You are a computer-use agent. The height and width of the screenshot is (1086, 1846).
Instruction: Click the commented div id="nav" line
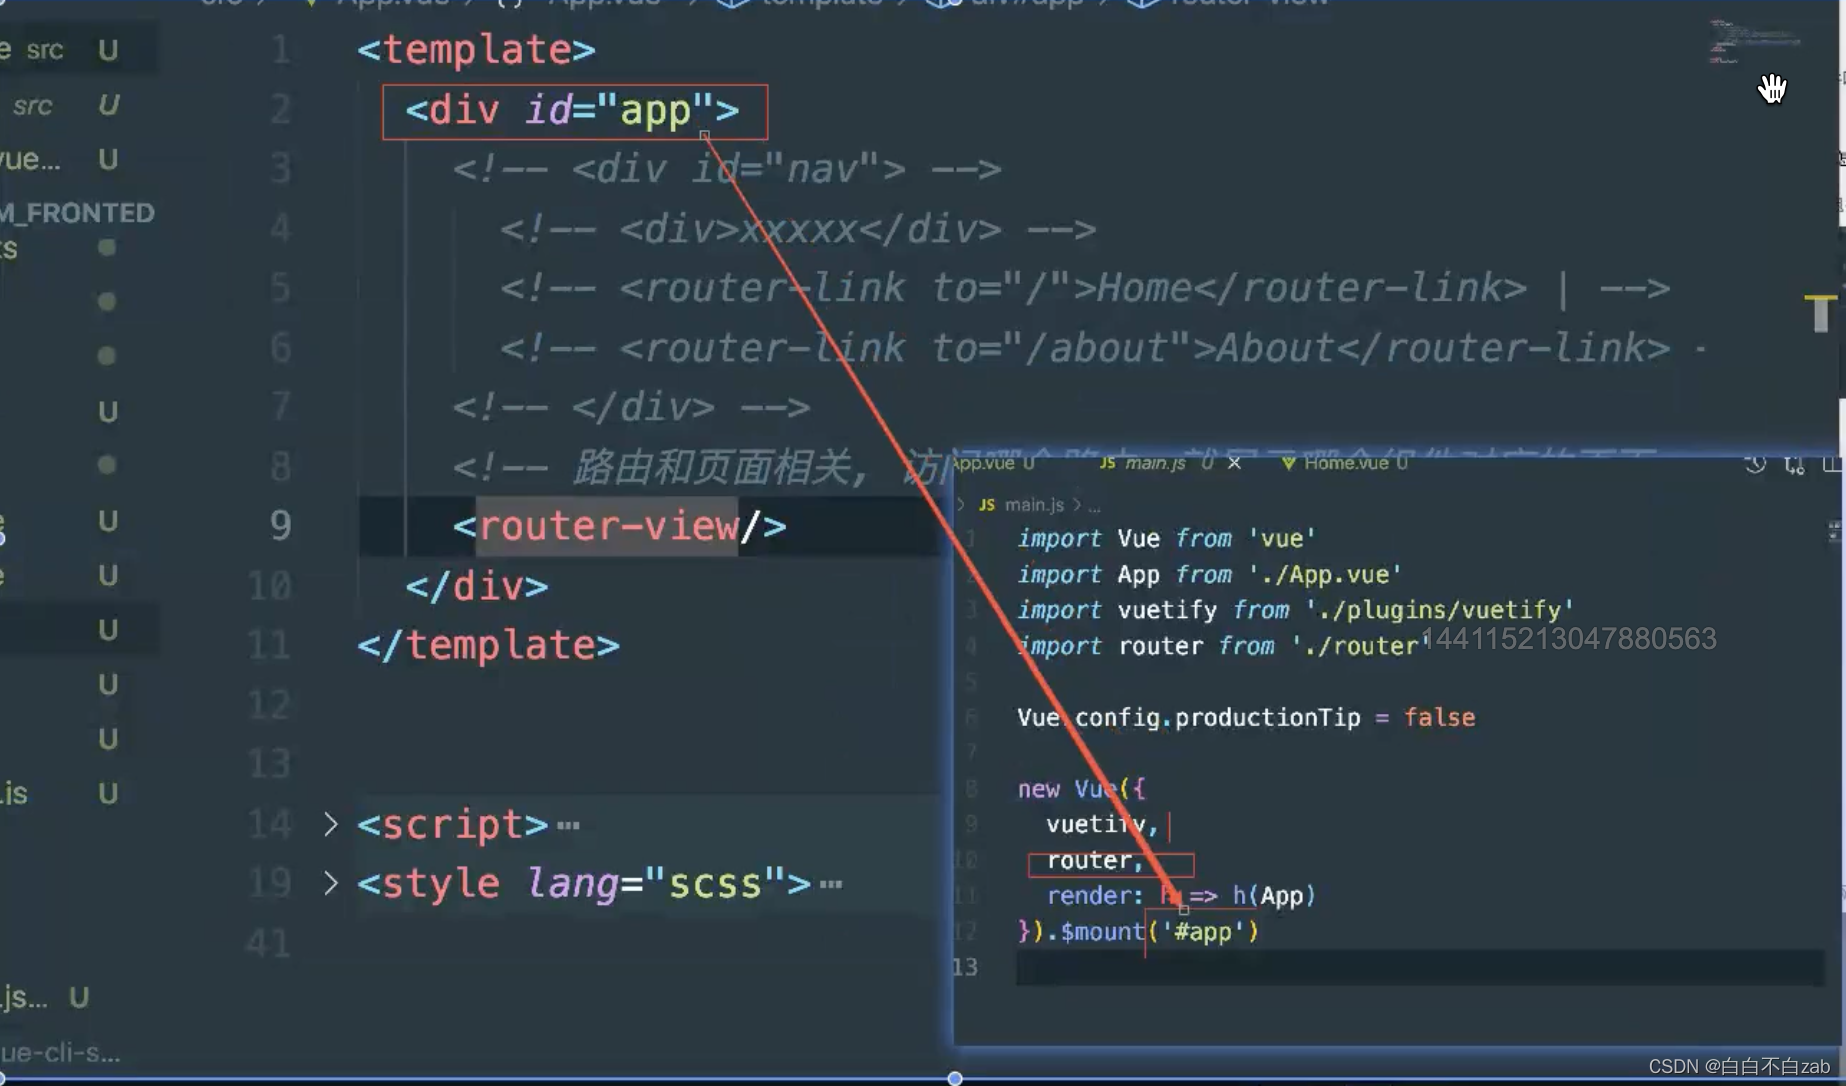pyautogui.click(x=727, y=169)
